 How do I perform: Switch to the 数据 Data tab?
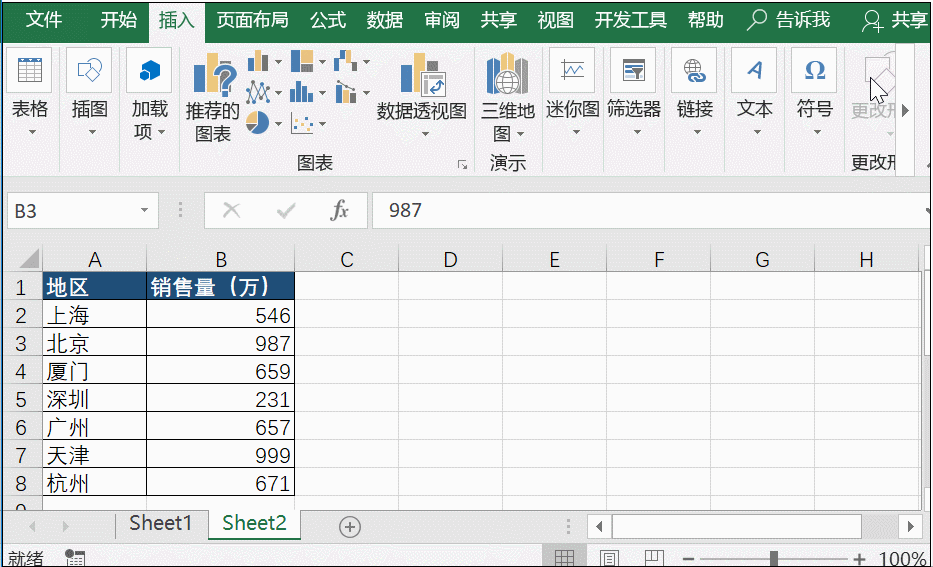(x=384, y=20)
